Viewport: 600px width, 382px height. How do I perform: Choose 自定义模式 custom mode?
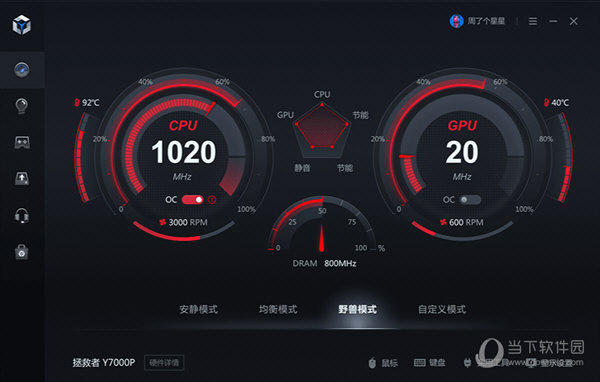[x=442, y=309]
